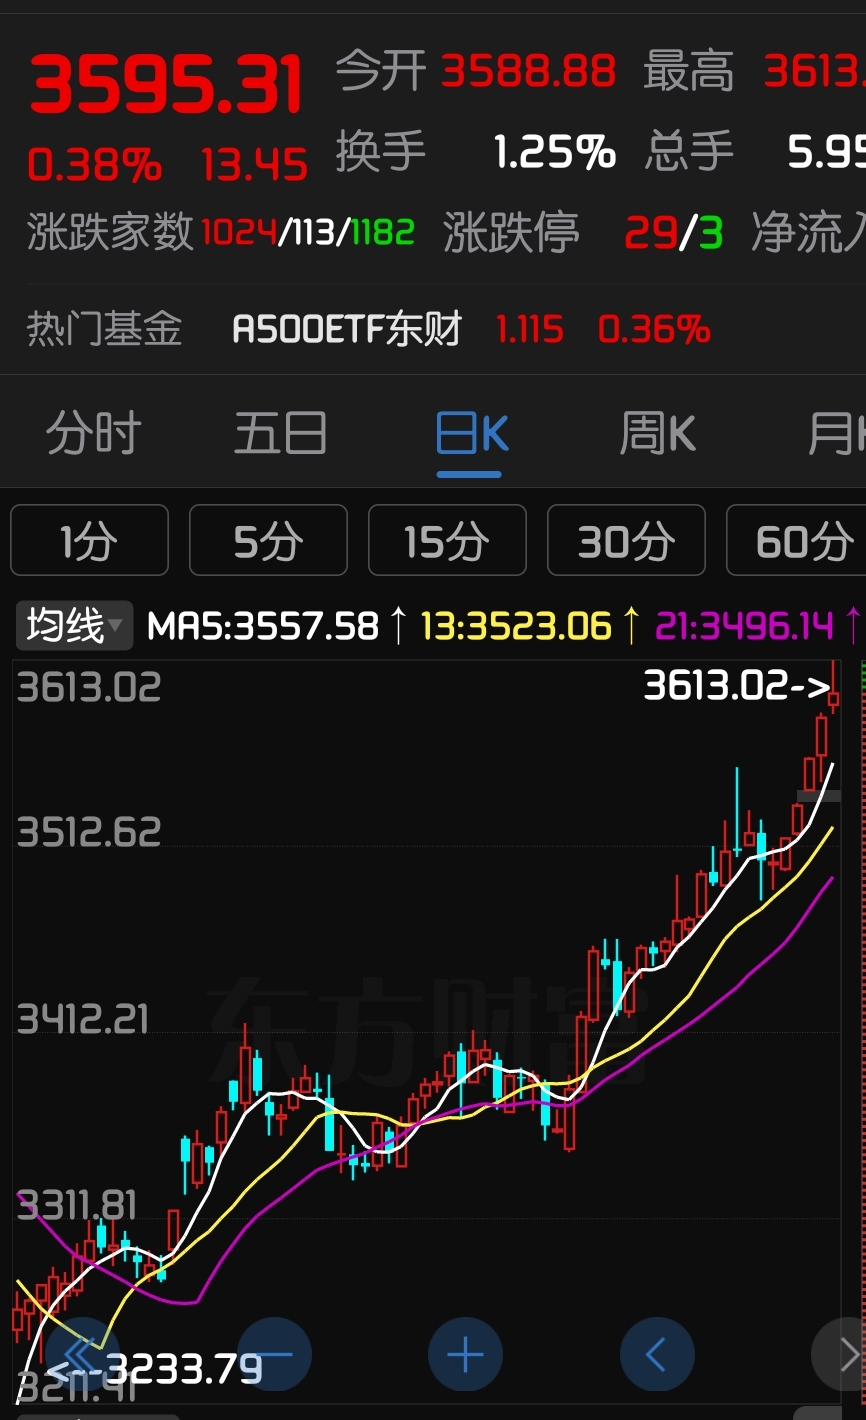Tap the fund change 0.36%
Screen dimensions: 866x1420
pos(654,329)
